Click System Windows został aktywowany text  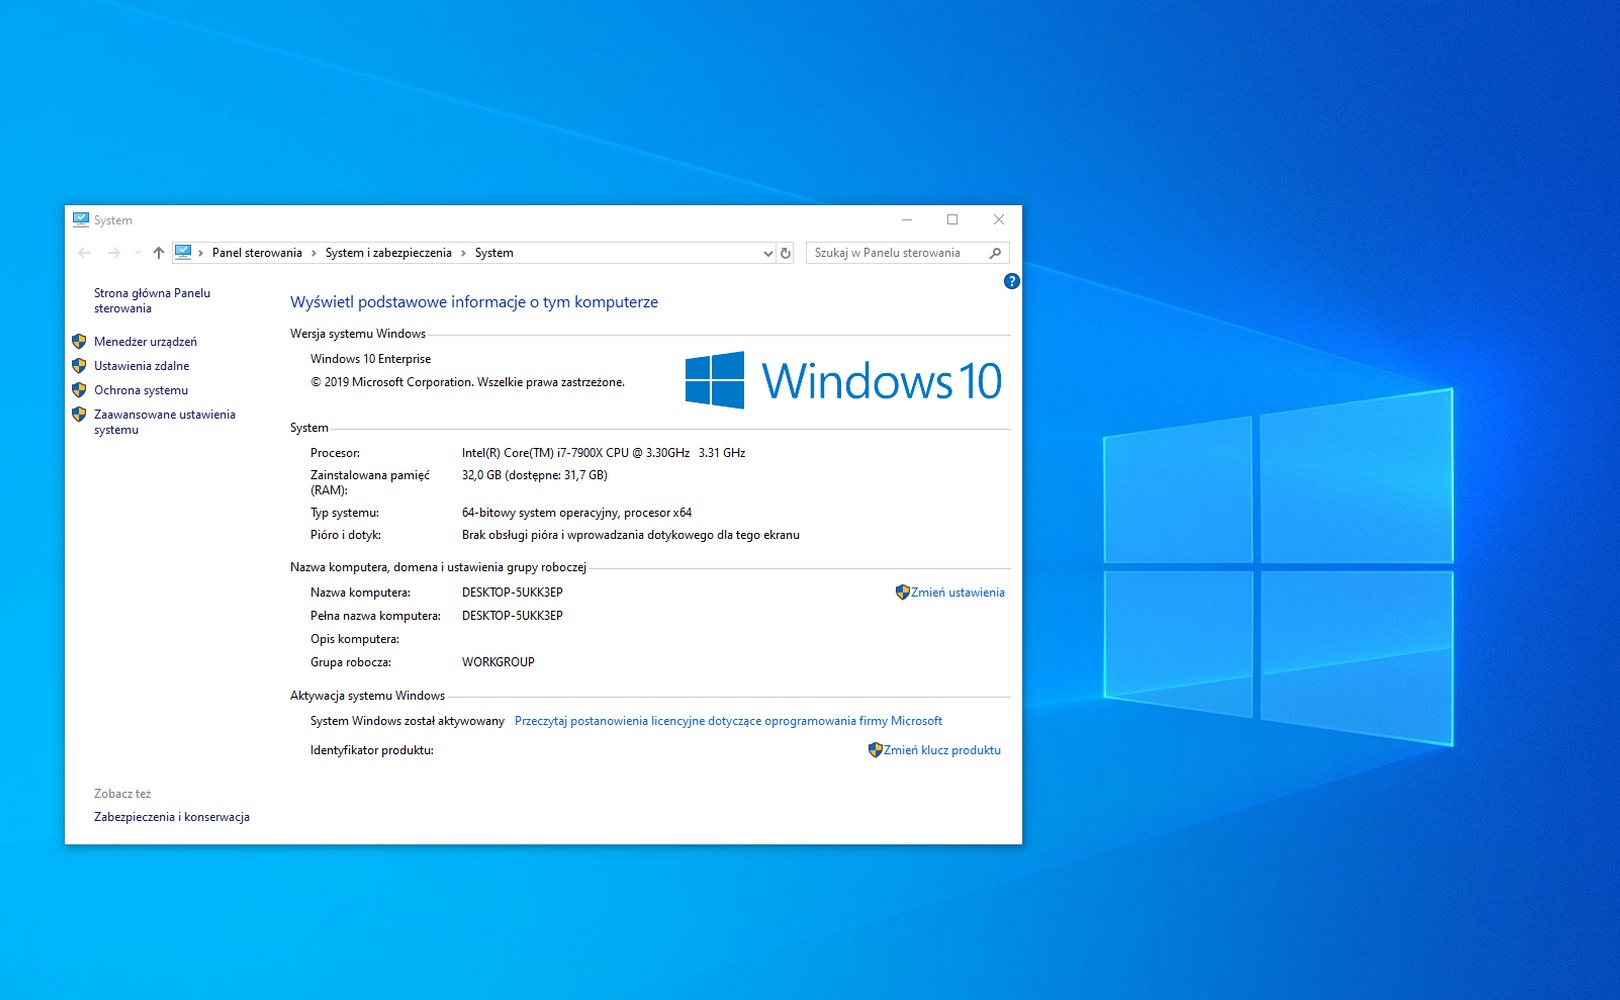(407, 721)
